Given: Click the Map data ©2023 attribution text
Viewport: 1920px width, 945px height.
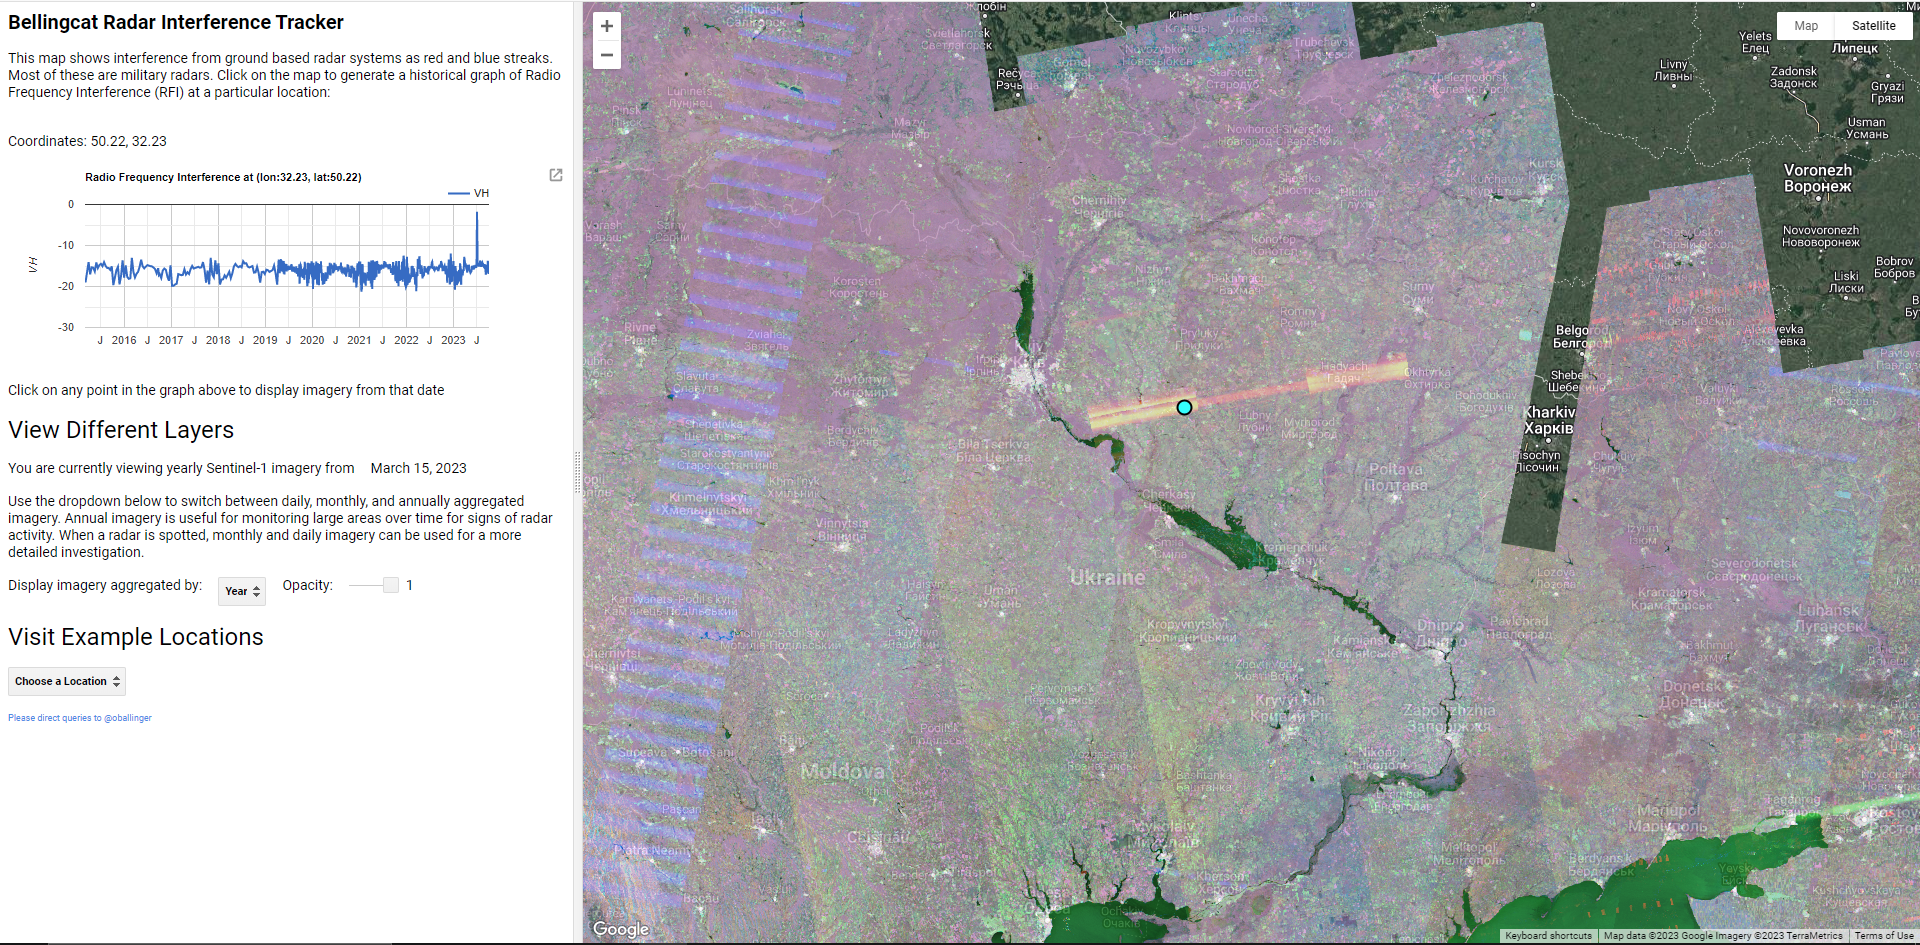Looking at the screenshot, I should tap(1723, 936).
